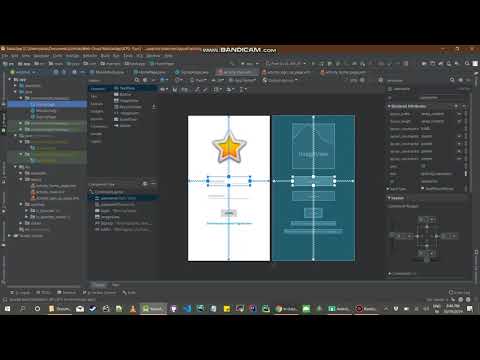The width and height of the screenshot is (480, 360).
Task: Open the Event Log
Action: (x=459, y=293)
